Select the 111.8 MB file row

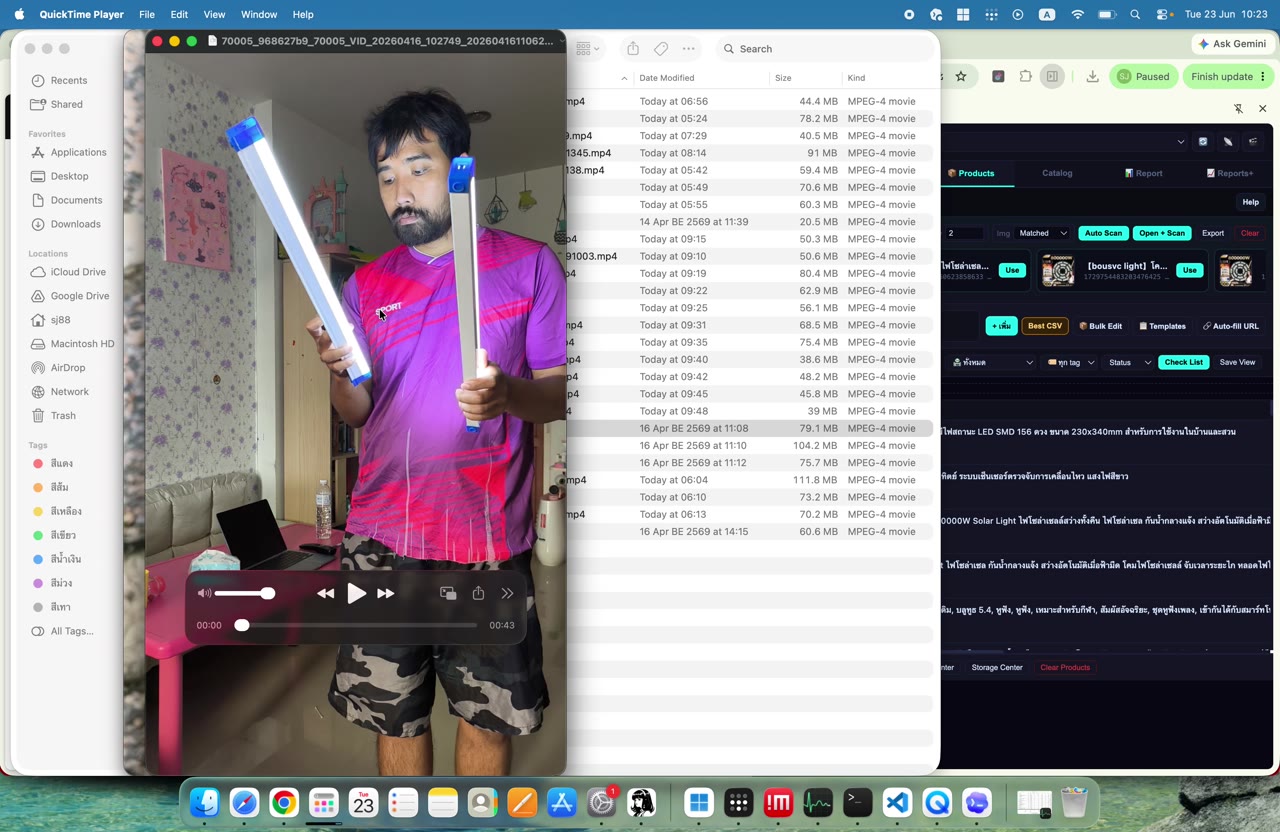pos(752,480)
